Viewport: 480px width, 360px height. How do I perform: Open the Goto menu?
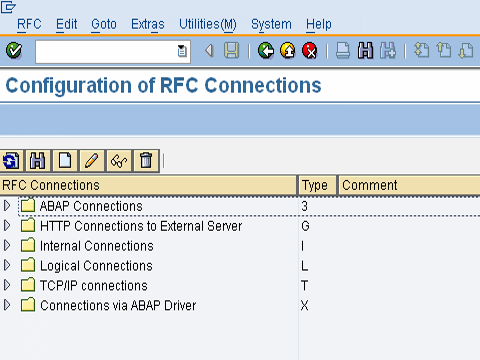point(104,24)
